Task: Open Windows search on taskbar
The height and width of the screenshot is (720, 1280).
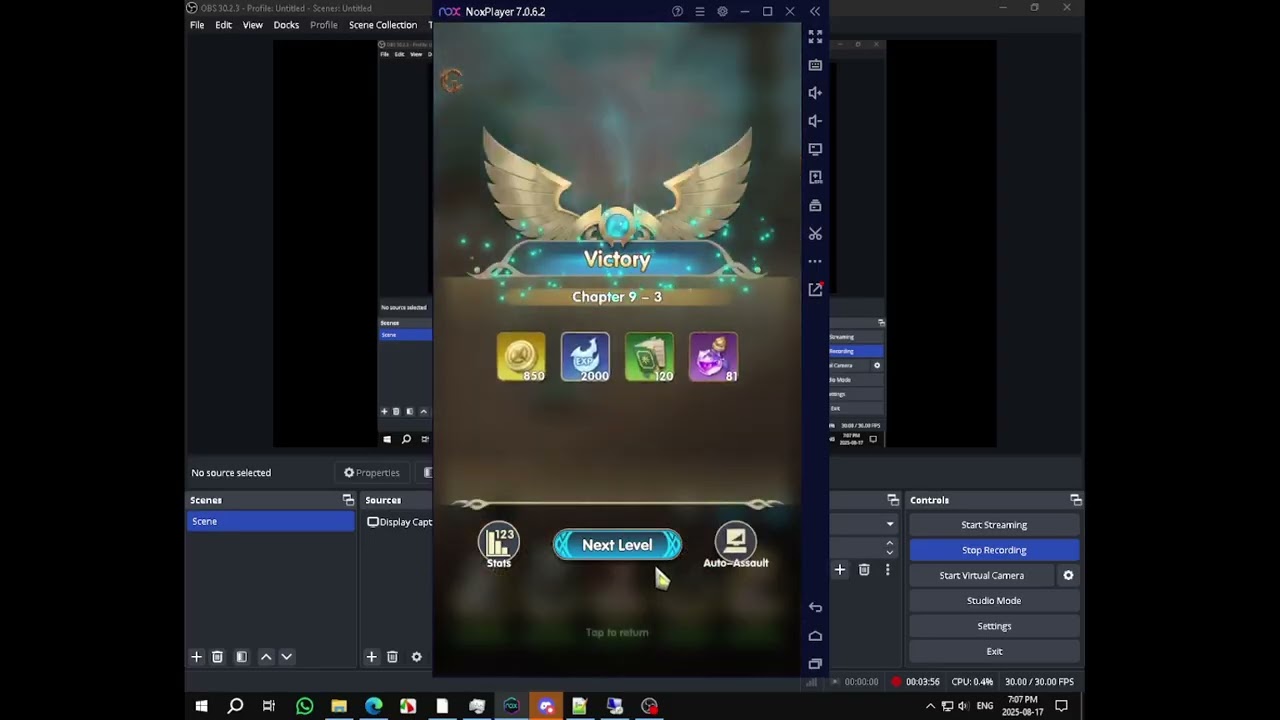Action: click(235, 706)
